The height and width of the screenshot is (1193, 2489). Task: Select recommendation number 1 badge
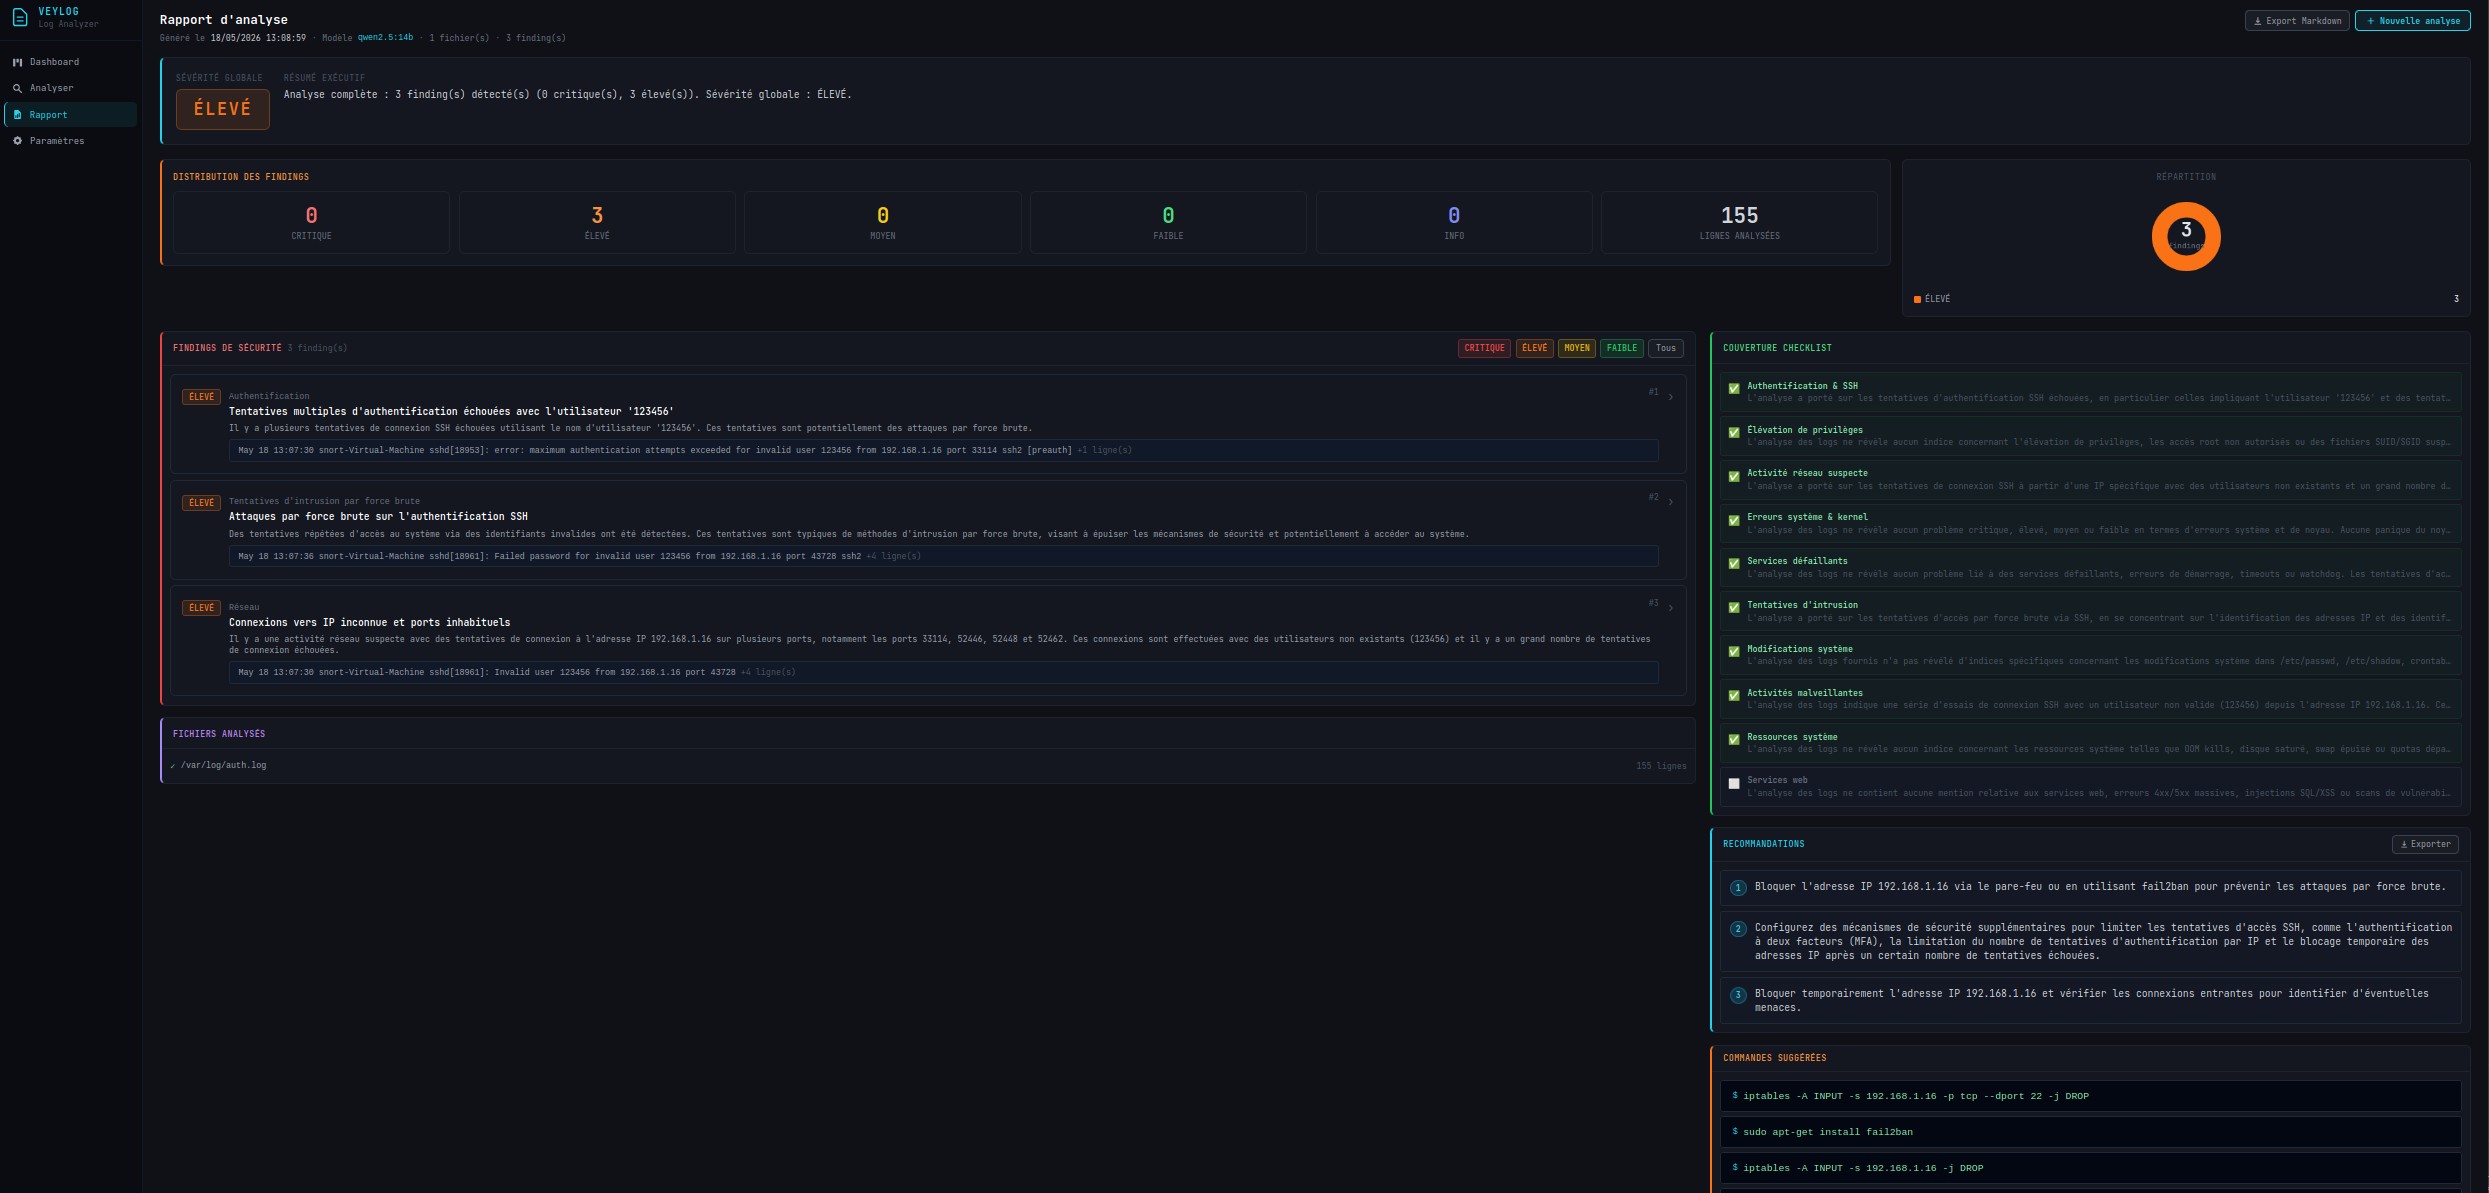[x=1738, y=888]
